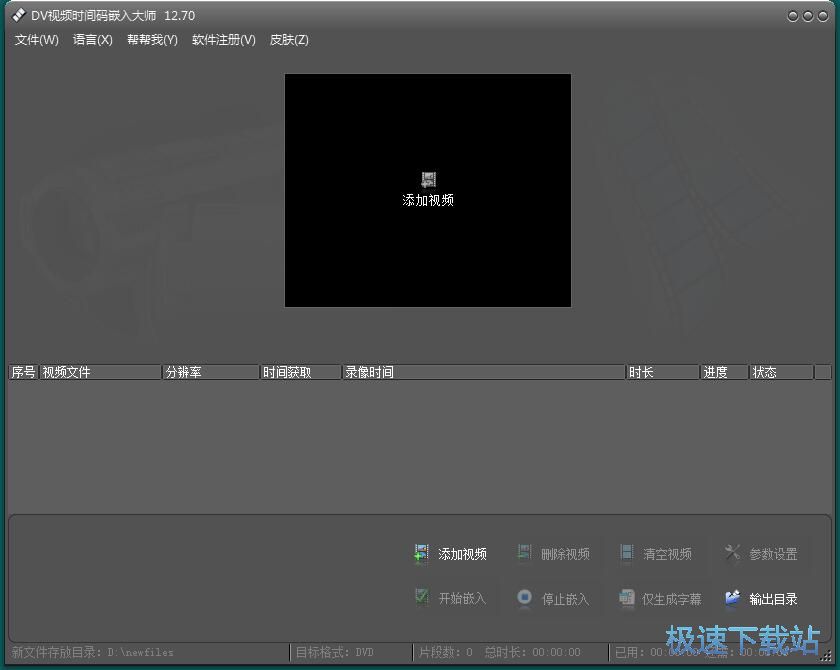The image size is (840, 670).
Task: Click the middle round window button in title bar
Action: [808, 16]
